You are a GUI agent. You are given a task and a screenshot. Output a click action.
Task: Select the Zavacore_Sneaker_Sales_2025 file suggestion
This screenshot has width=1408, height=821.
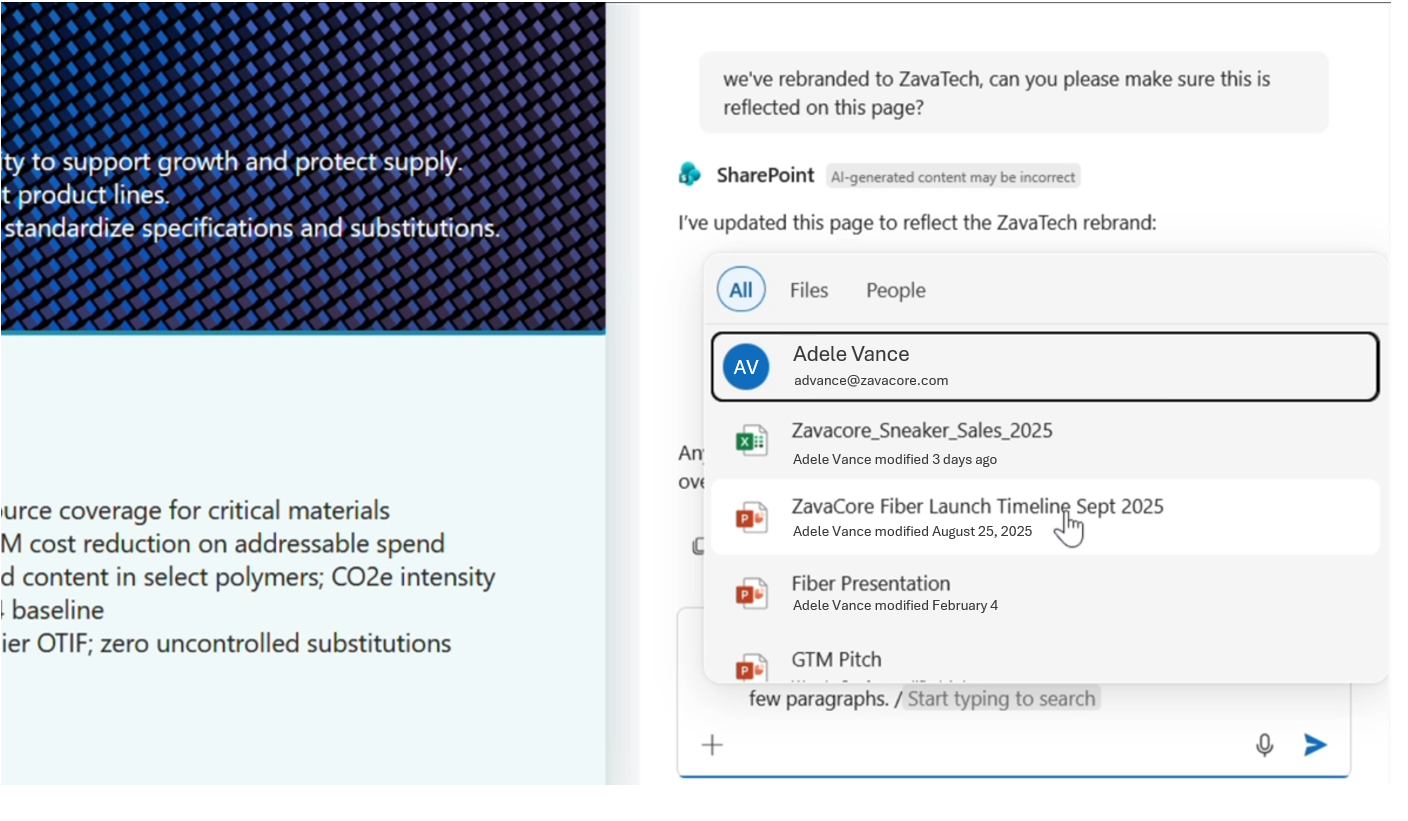pos(921,431)
